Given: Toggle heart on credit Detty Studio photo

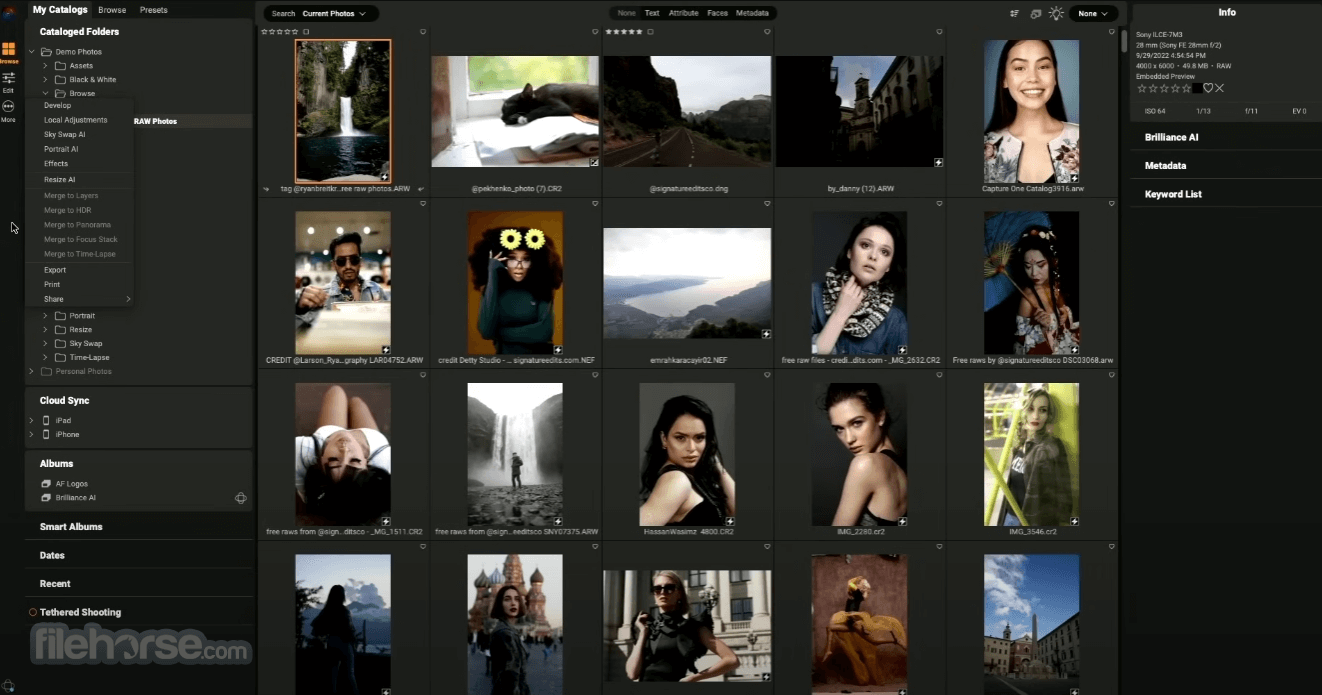Looking at the screenshot, I should [595, 204].
